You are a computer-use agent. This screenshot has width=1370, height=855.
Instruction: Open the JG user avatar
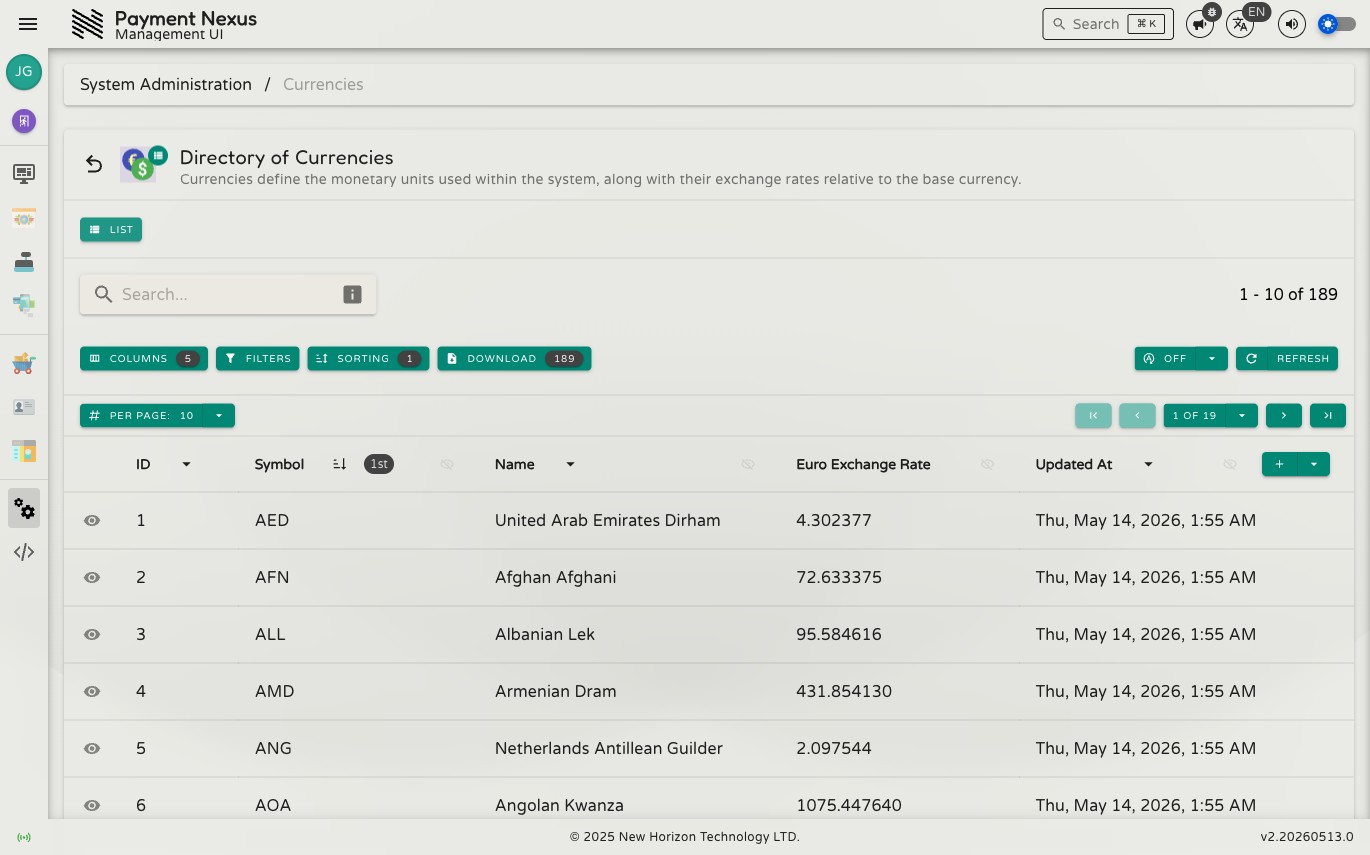24,72
